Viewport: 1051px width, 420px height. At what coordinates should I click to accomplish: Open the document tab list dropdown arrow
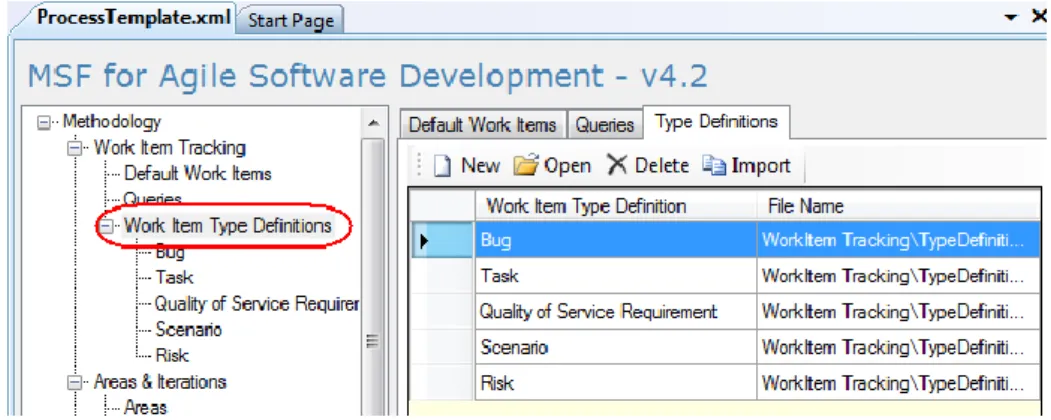1011,17
